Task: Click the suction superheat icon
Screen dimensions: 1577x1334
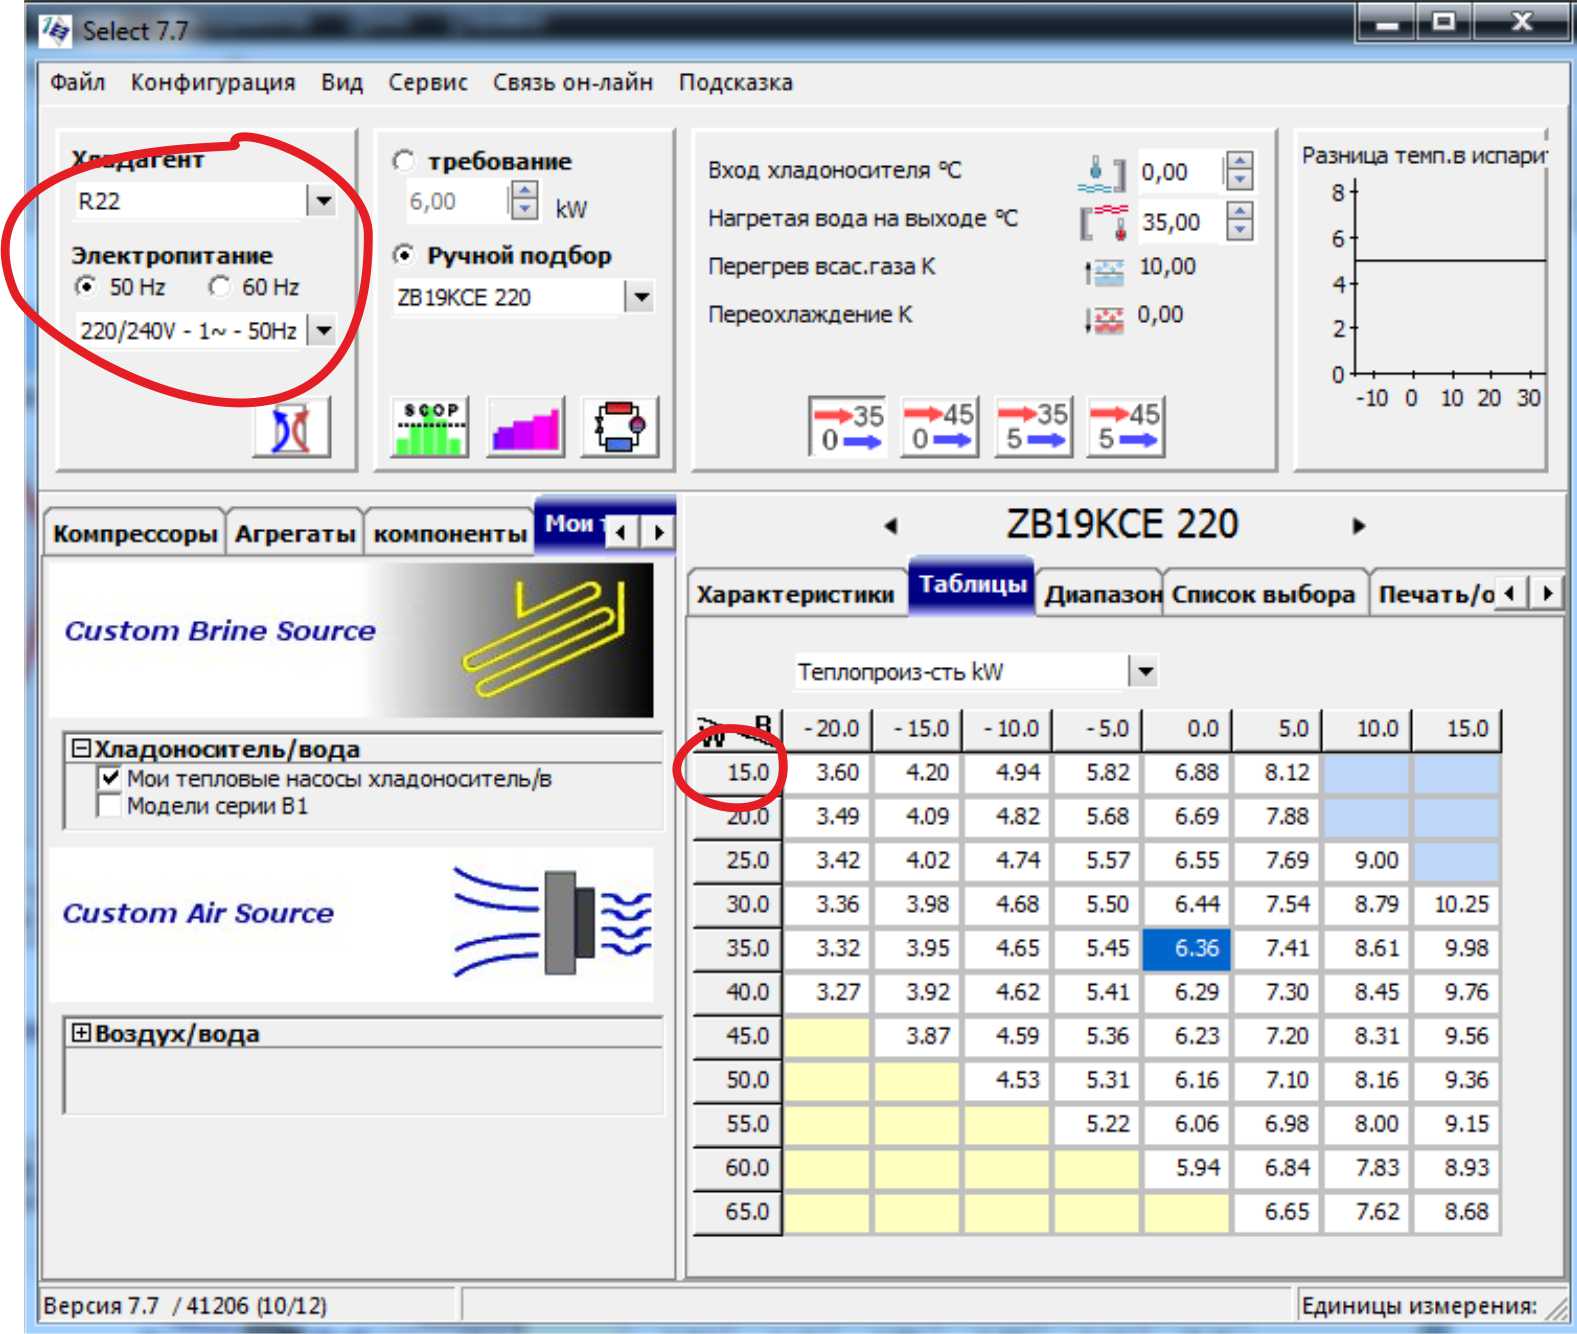Action: coord(1104,270)
